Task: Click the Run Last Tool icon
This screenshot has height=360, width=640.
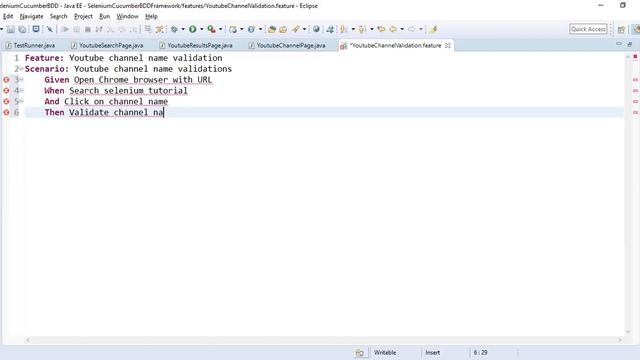Action: click(211, 29)
